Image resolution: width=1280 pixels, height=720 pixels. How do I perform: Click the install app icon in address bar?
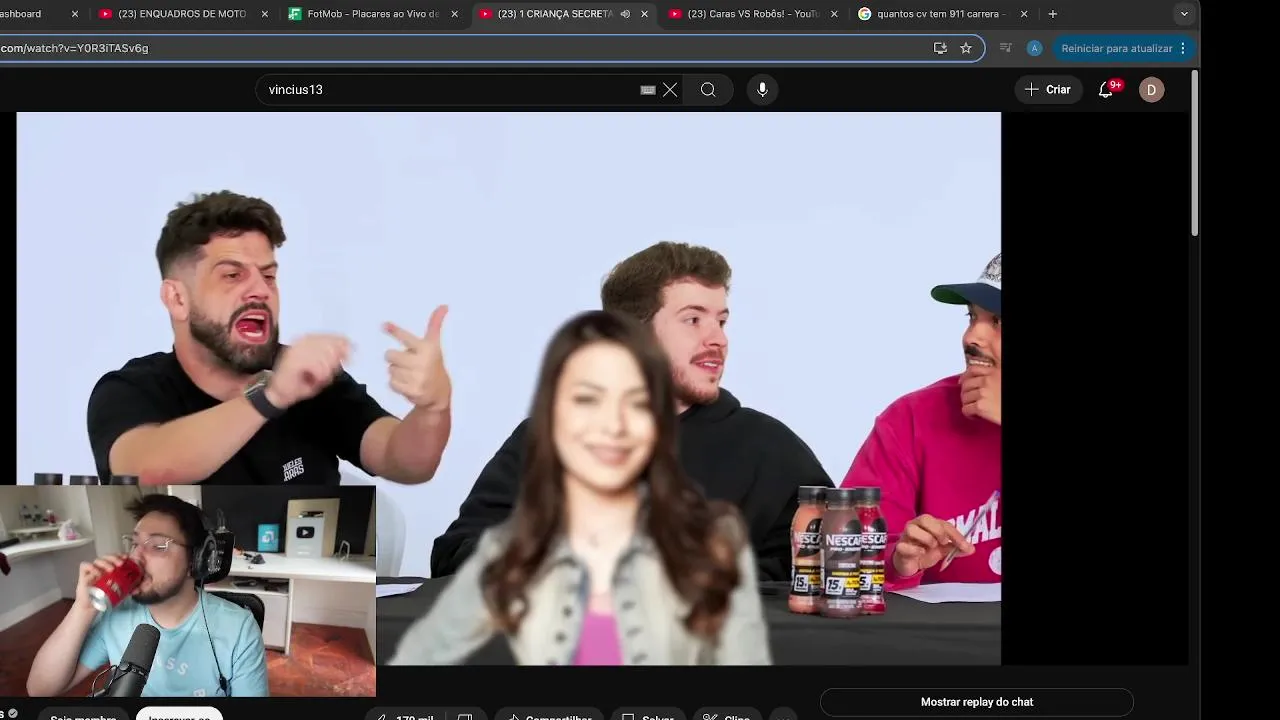pos(940,48)
